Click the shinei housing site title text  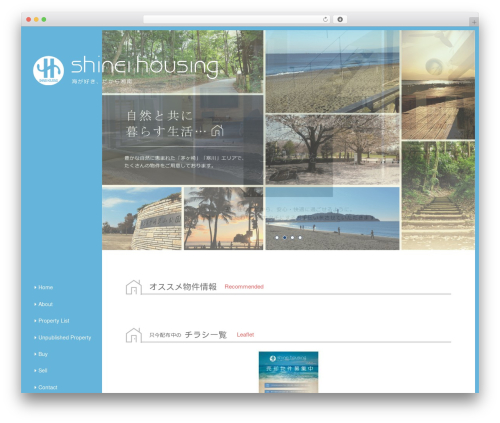coord(145,67)
